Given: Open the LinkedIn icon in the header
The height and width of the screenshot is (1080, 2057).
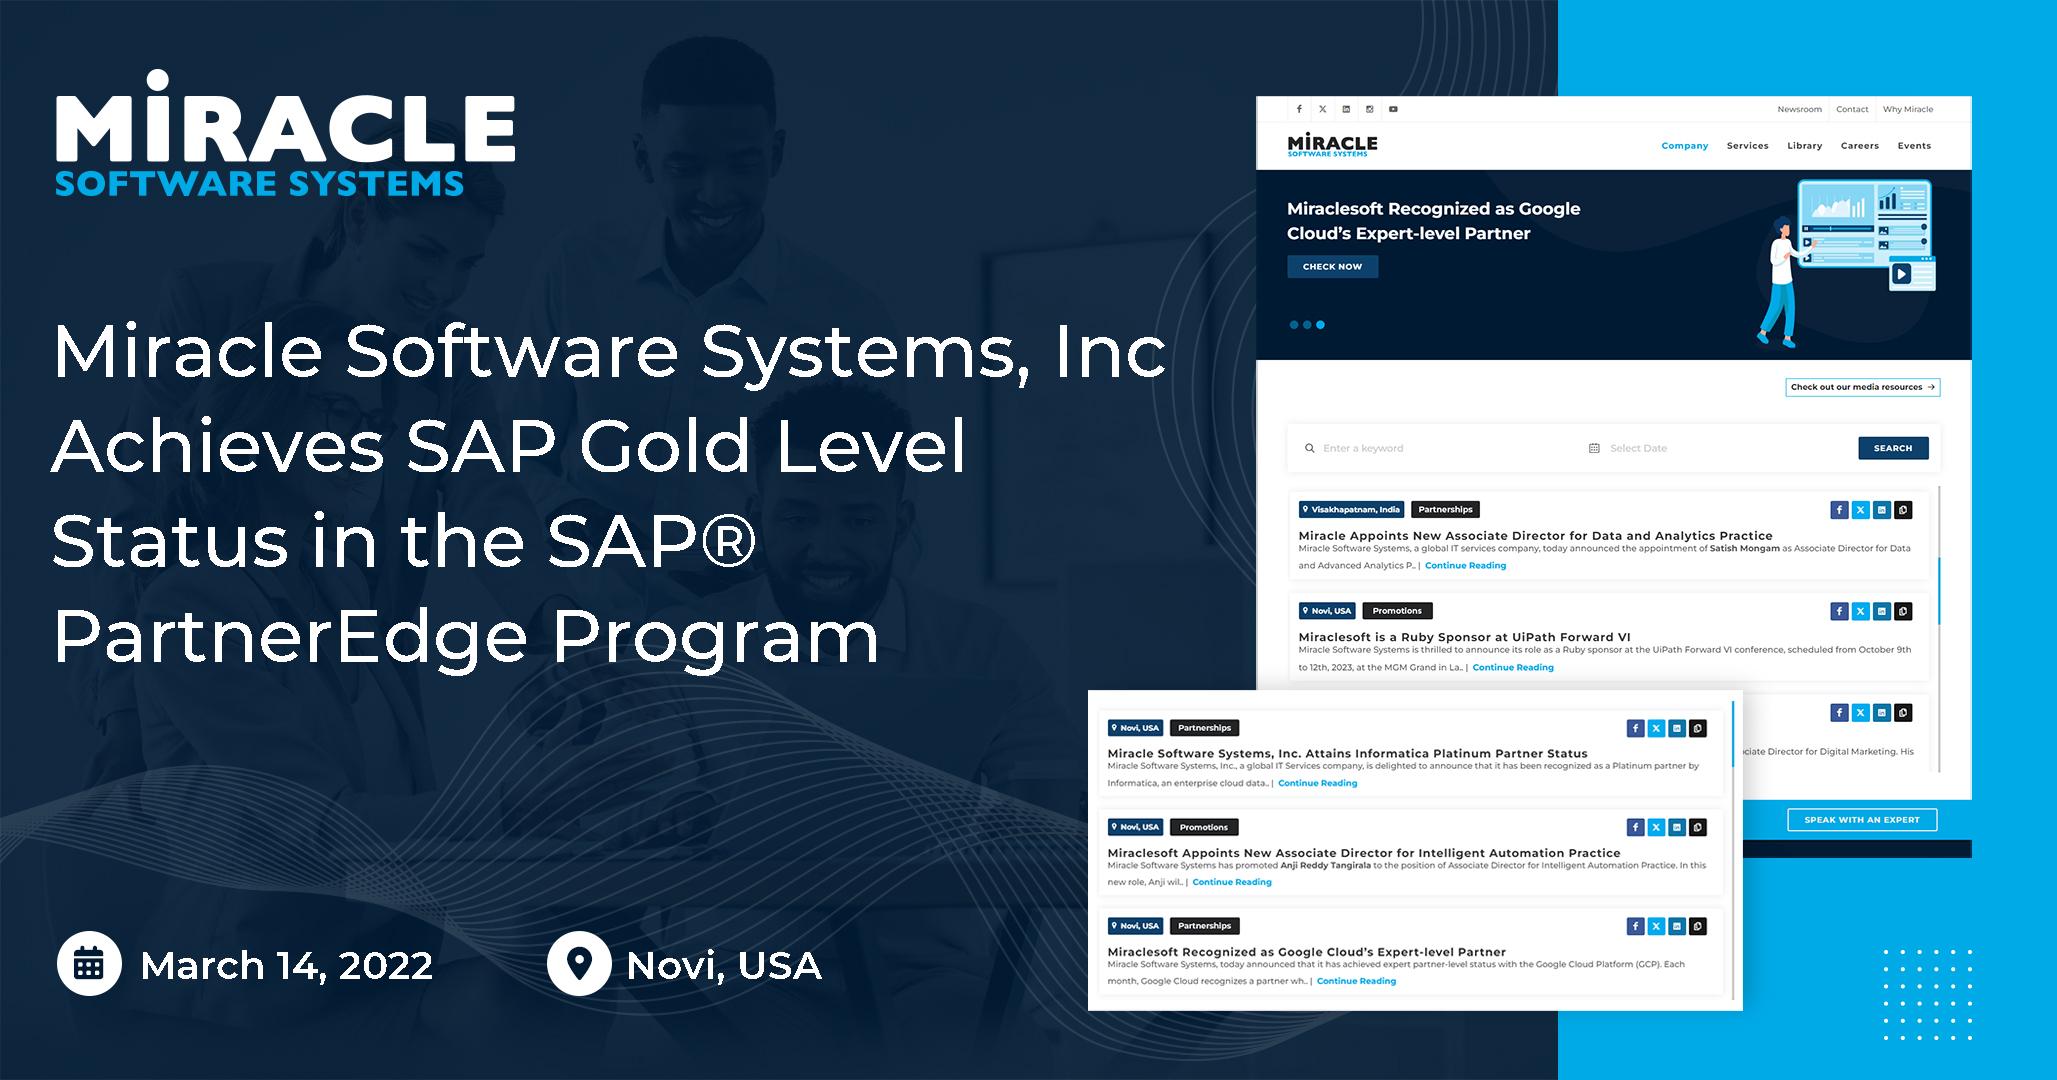Looking at the screenshot, I should (1346, 109).
